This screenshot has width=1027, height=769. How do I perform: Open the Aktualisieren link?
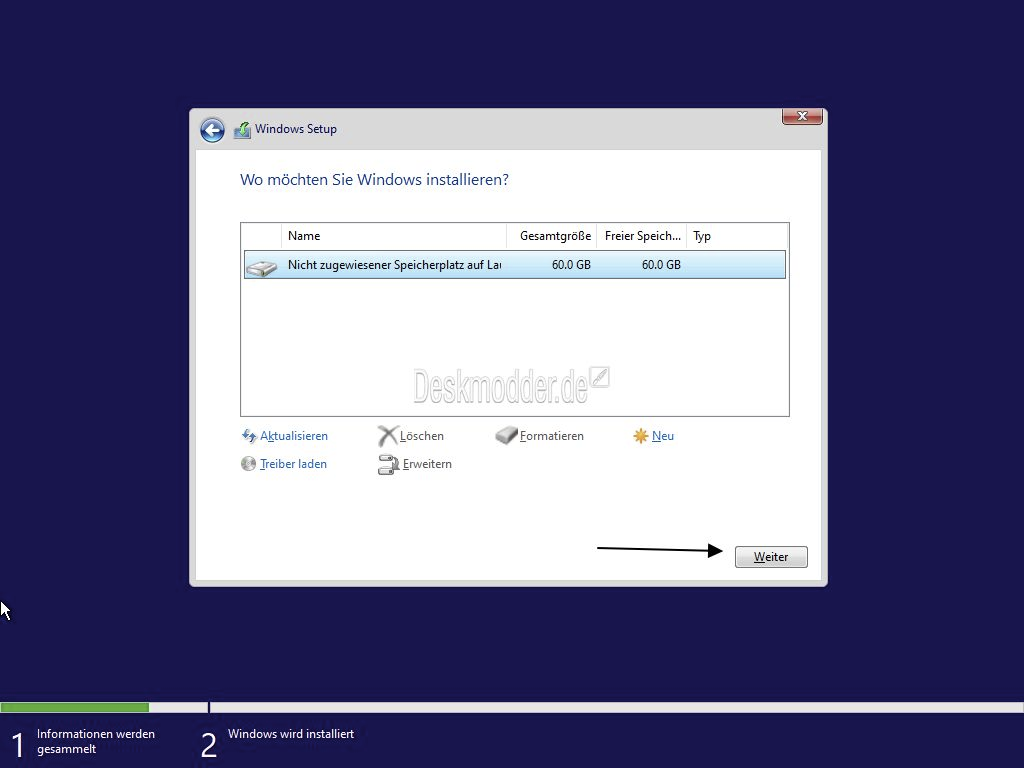tap(293, 436)
